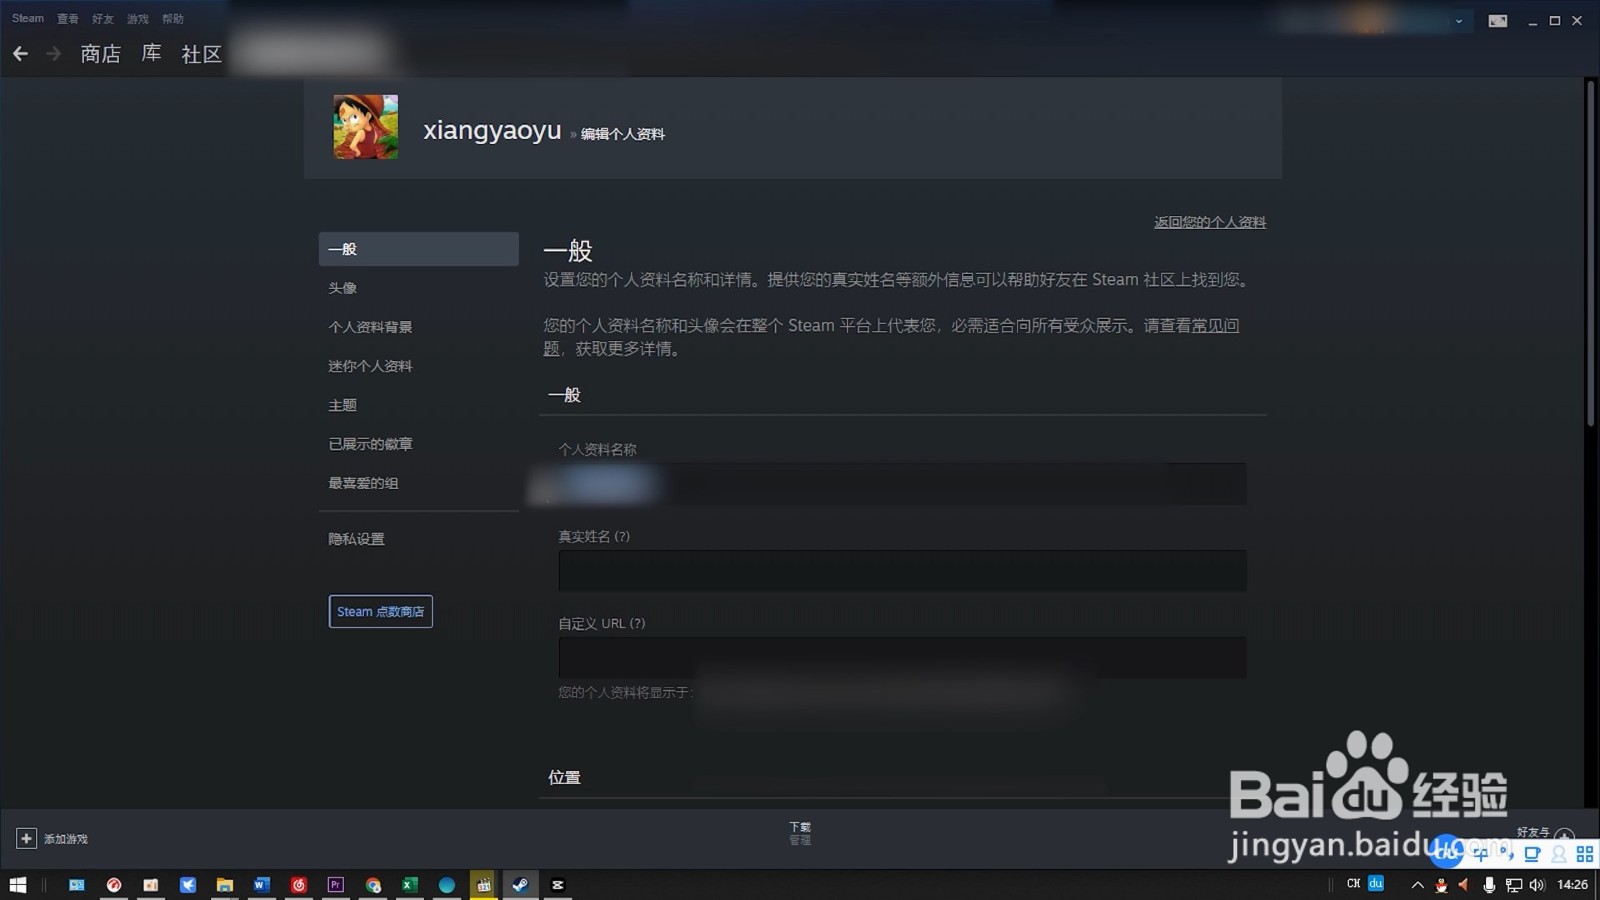Screen dimensions: 1600x900
Task: Open the 好友 menu
Action: click(102, 18)
